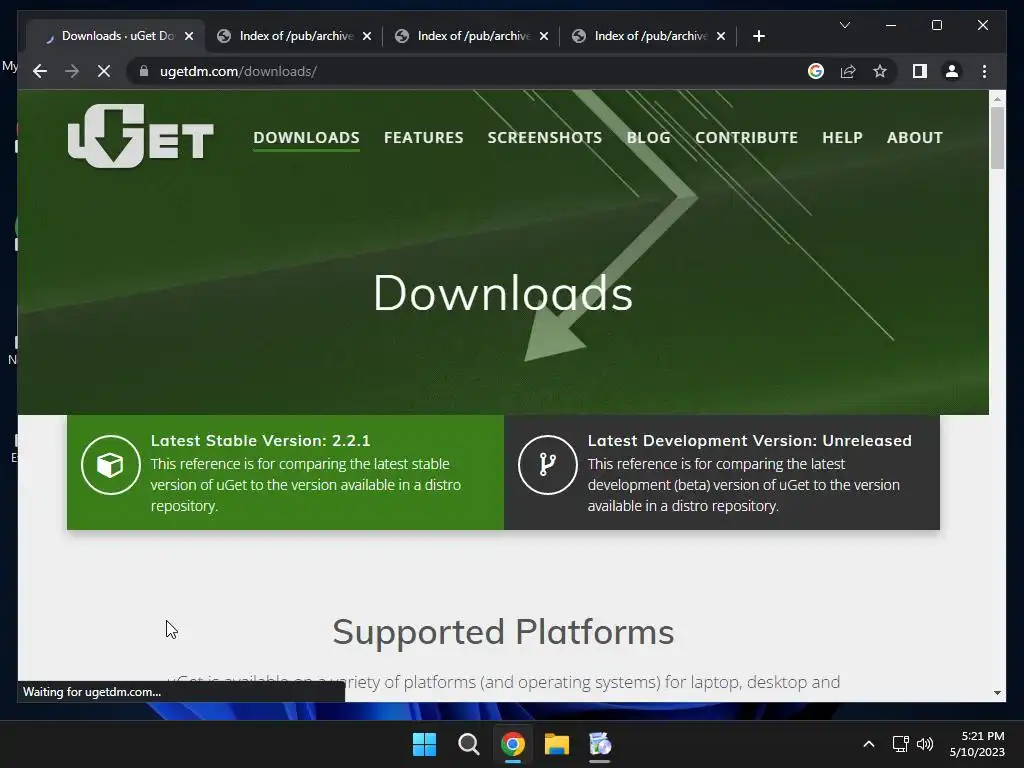This screenshot has width=1024, height=768.
Task: Open the BLOG nav link
Action: coord(648,138)
